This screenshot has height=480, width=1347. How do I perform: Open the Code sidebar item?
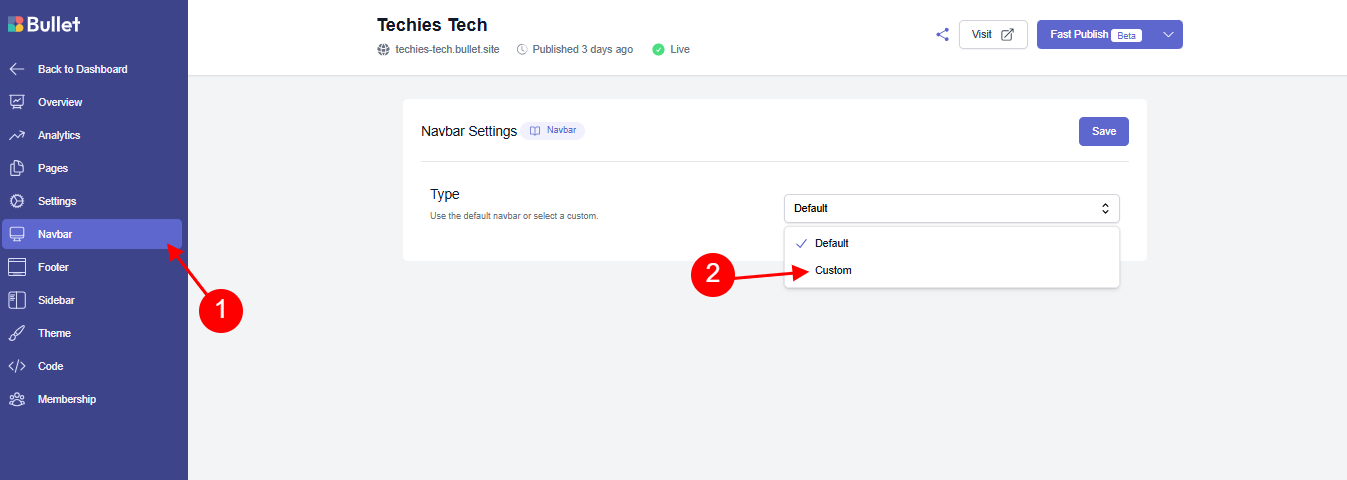tap(92, 366)
